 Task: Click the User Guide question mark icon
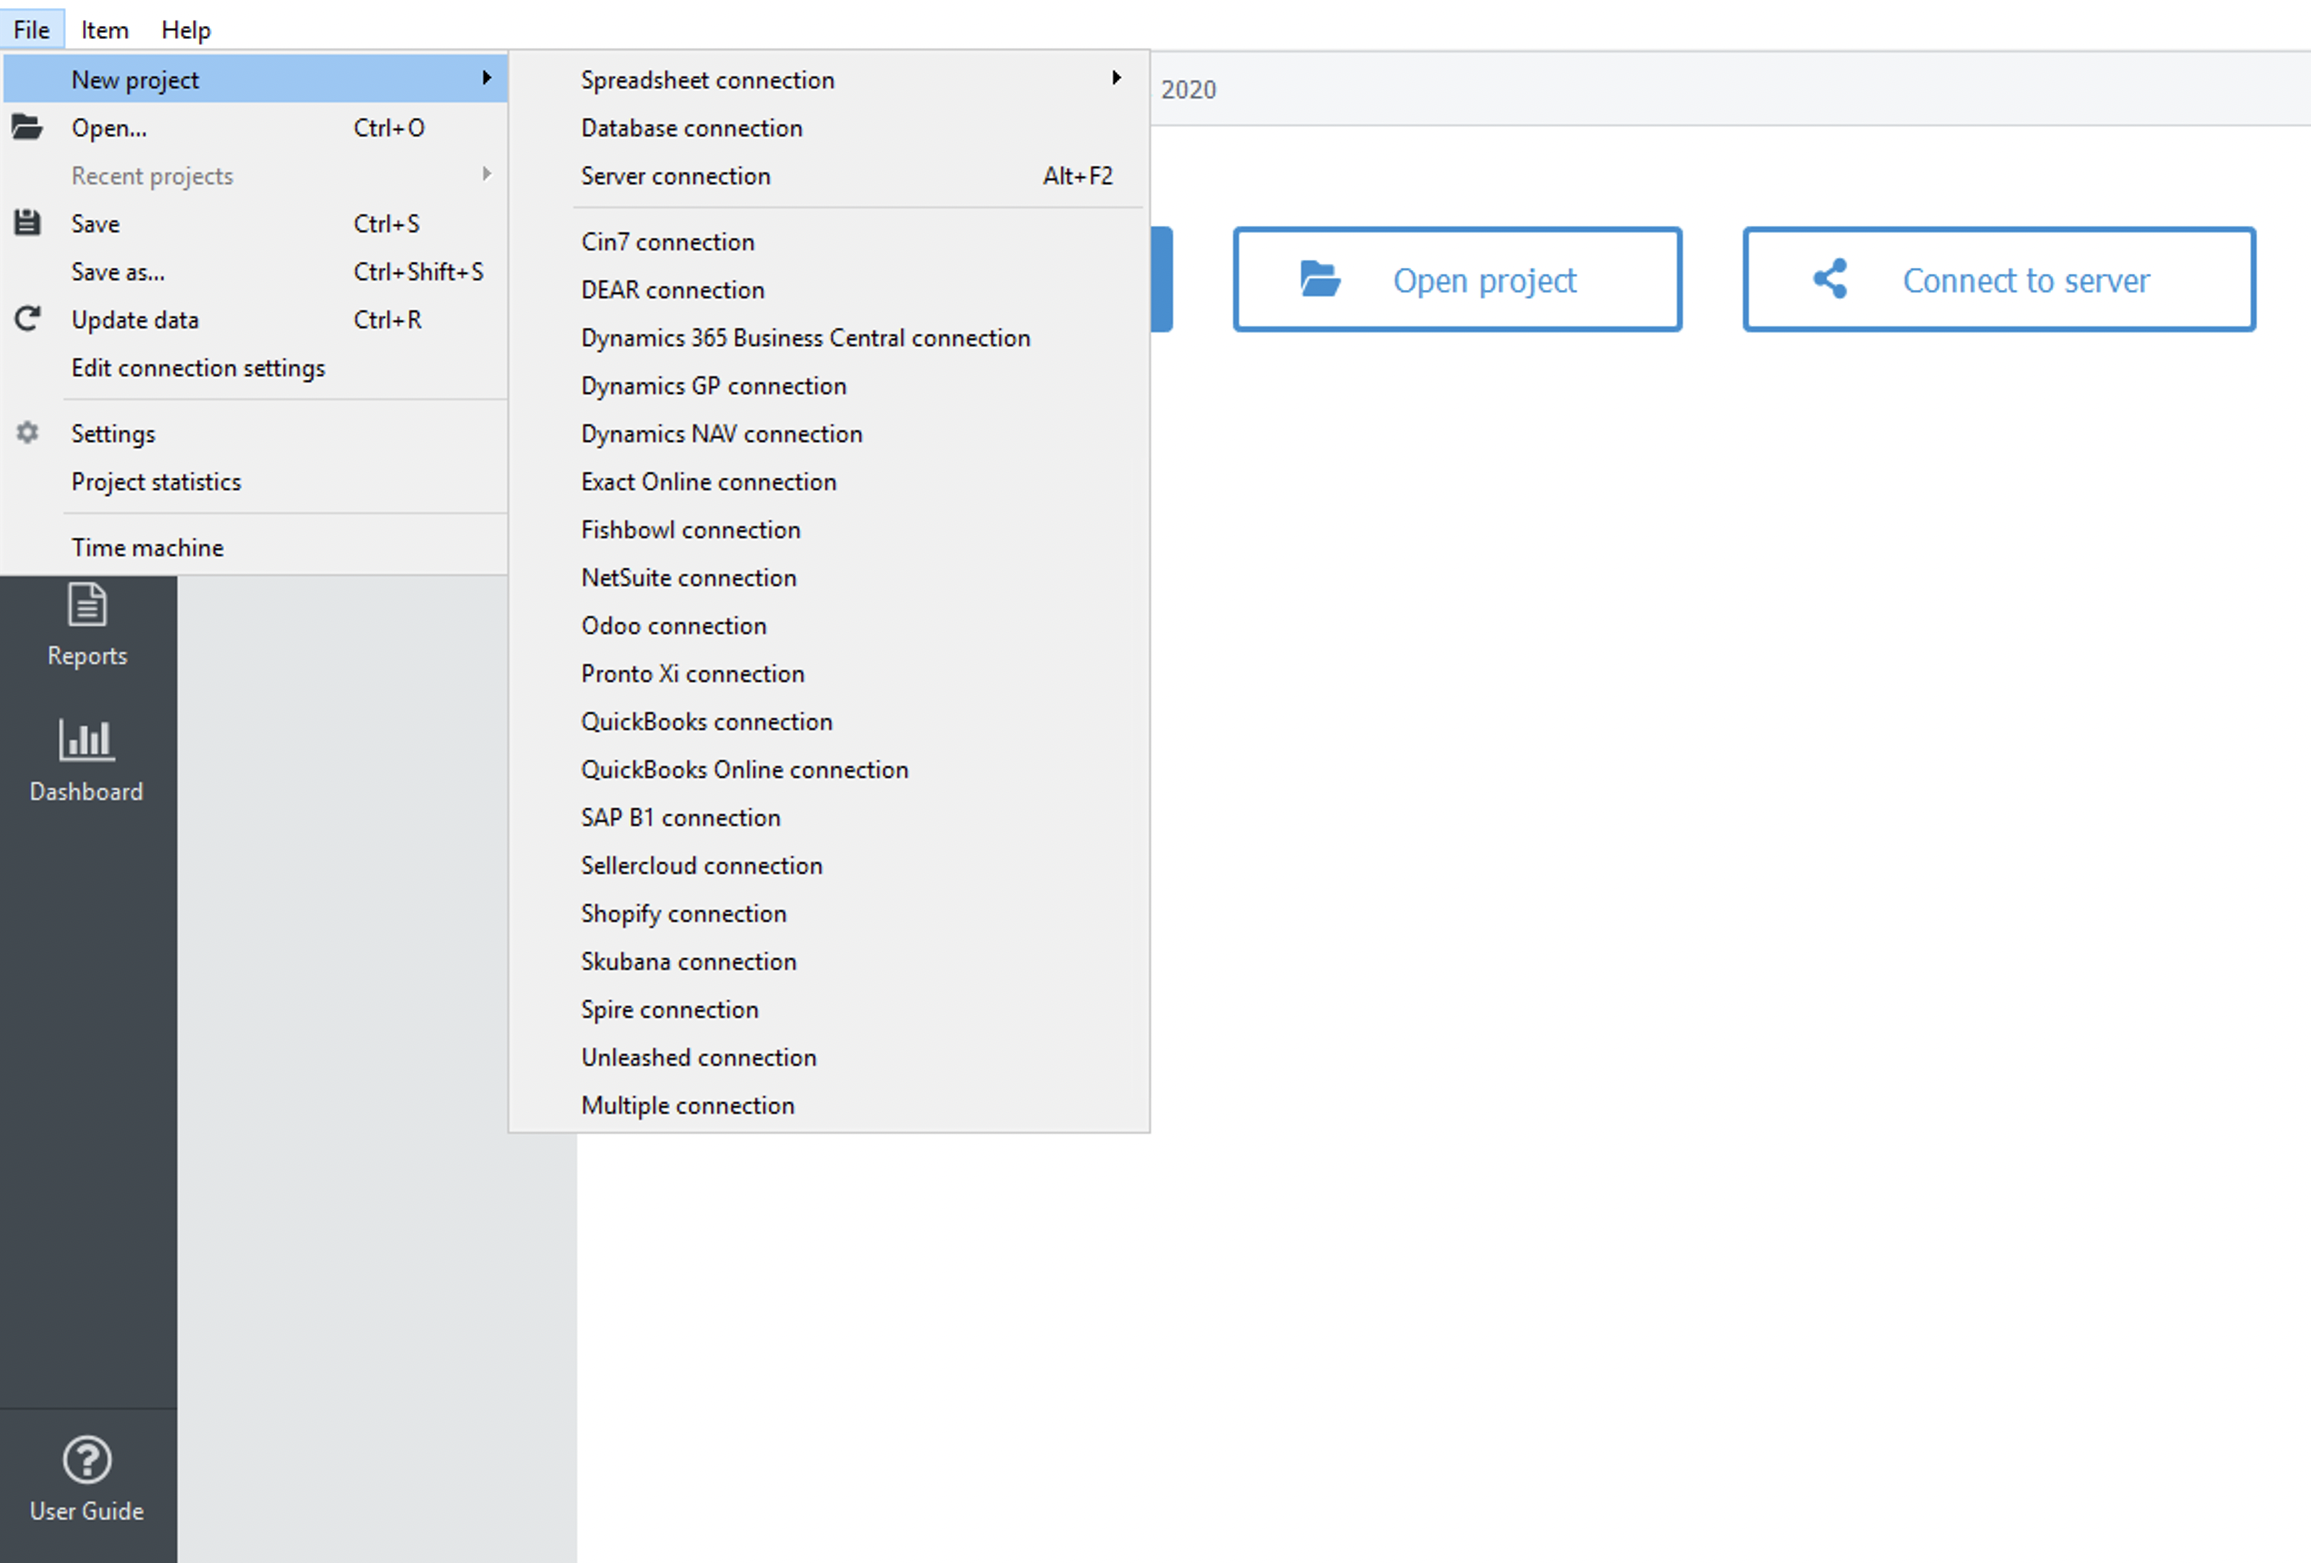(x=87, y=1460)
